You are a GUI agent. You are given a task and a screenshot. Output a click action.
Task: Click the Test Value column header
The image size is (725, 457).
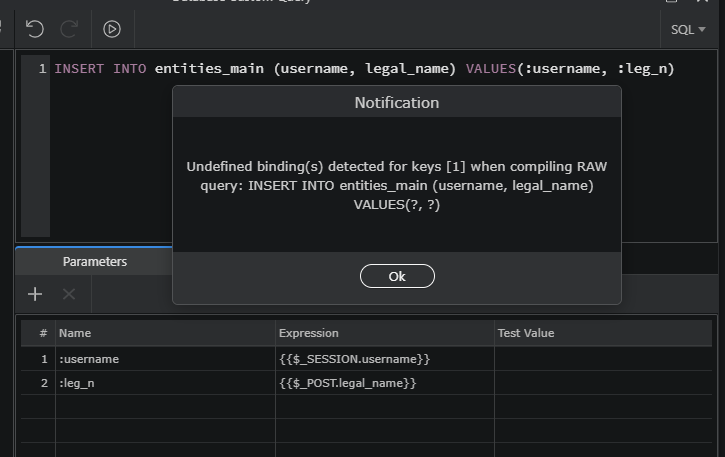603,333
